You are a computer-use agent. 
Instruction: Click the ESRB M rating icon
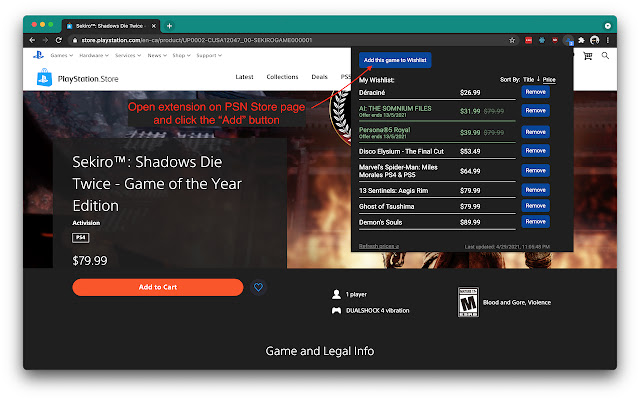[468, 302]
